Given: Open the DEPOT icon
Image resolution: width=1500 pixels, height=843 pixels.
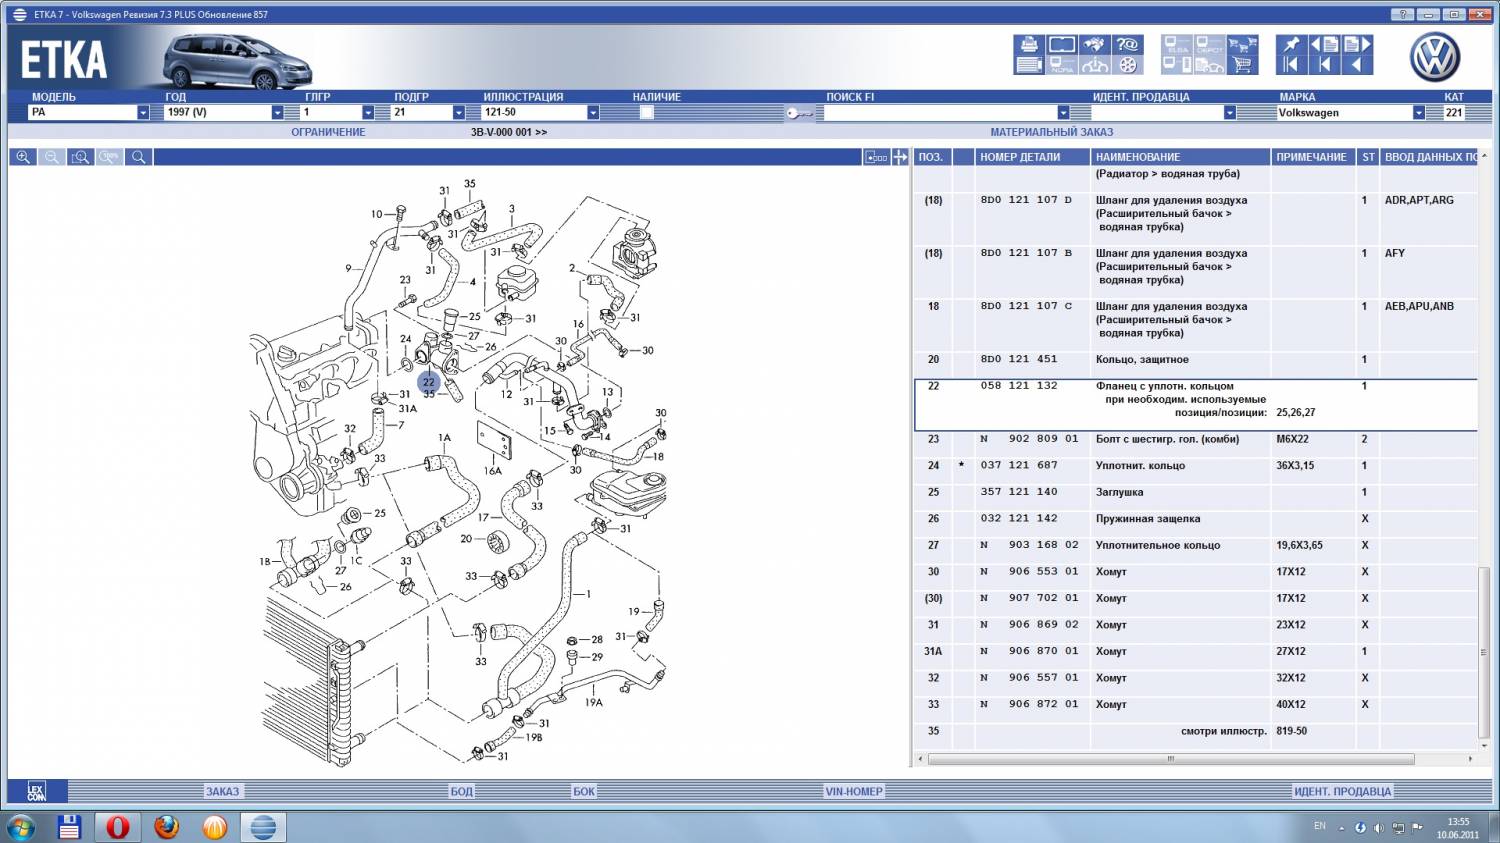Looking at the screenshot, I should coord(1209,45).
